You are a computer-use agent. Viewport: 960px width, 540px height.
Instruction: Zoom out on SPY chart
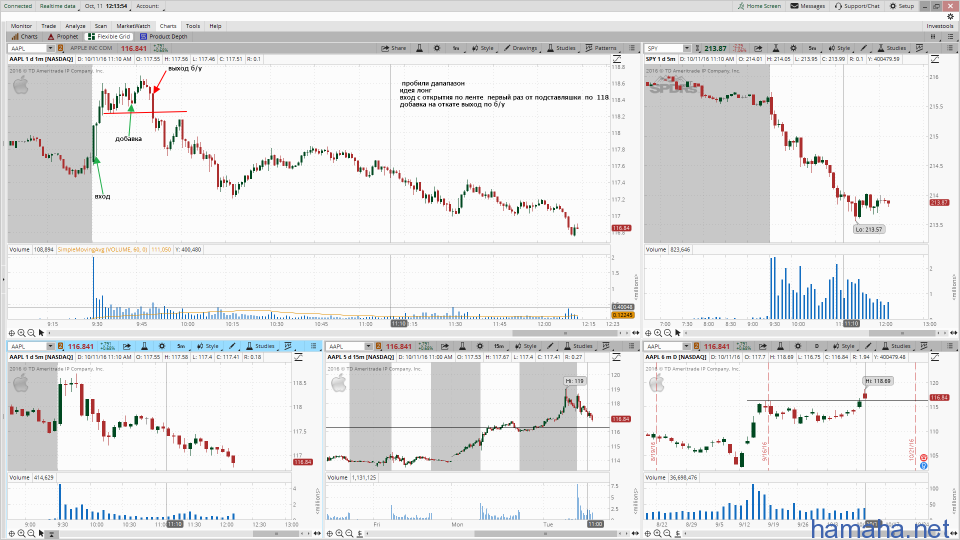[x=667, y=333]
